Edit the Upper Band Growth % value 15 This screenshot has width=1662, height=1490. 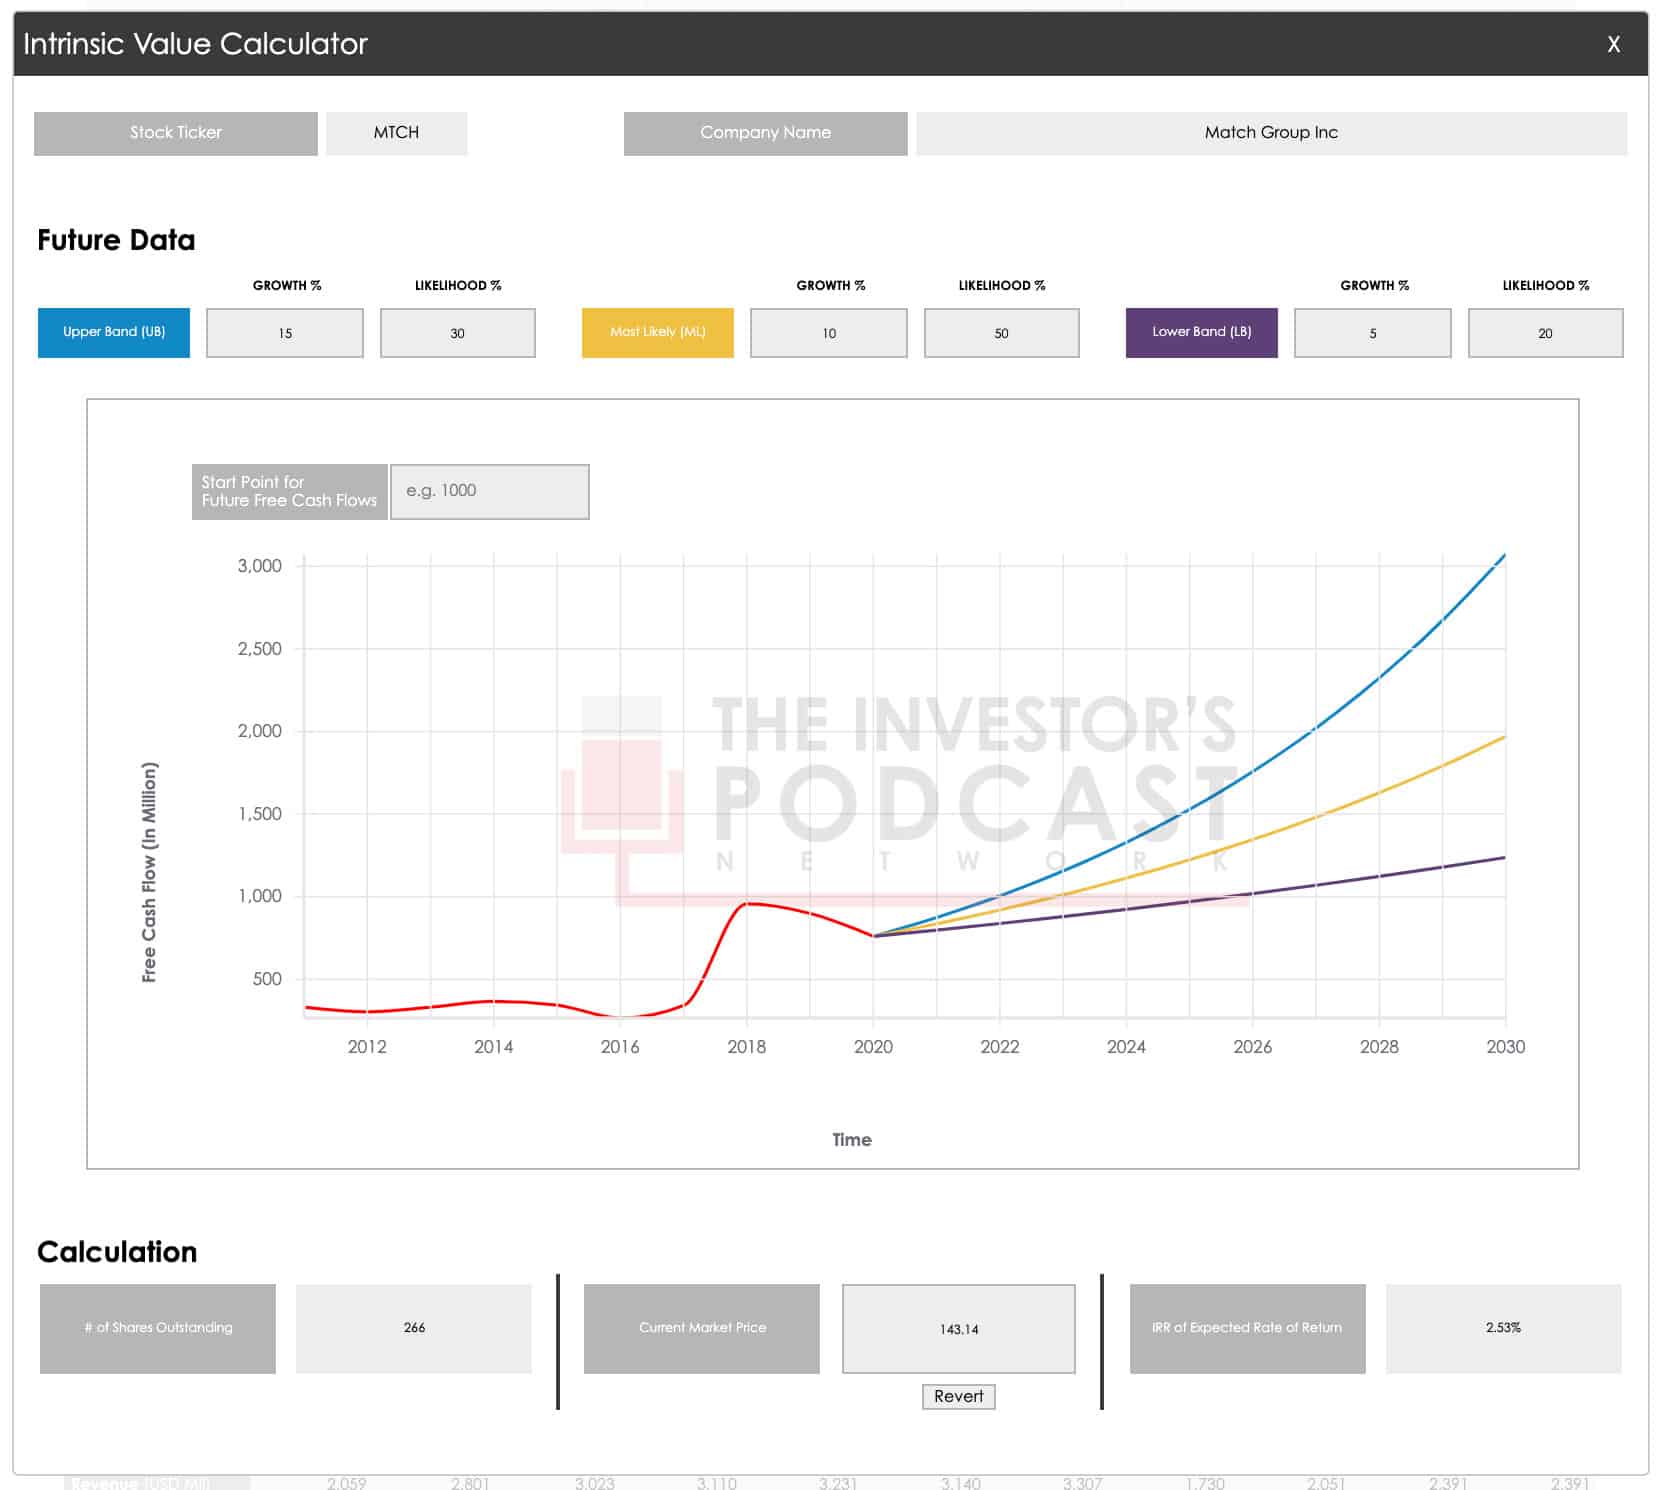tap(284, 333)
